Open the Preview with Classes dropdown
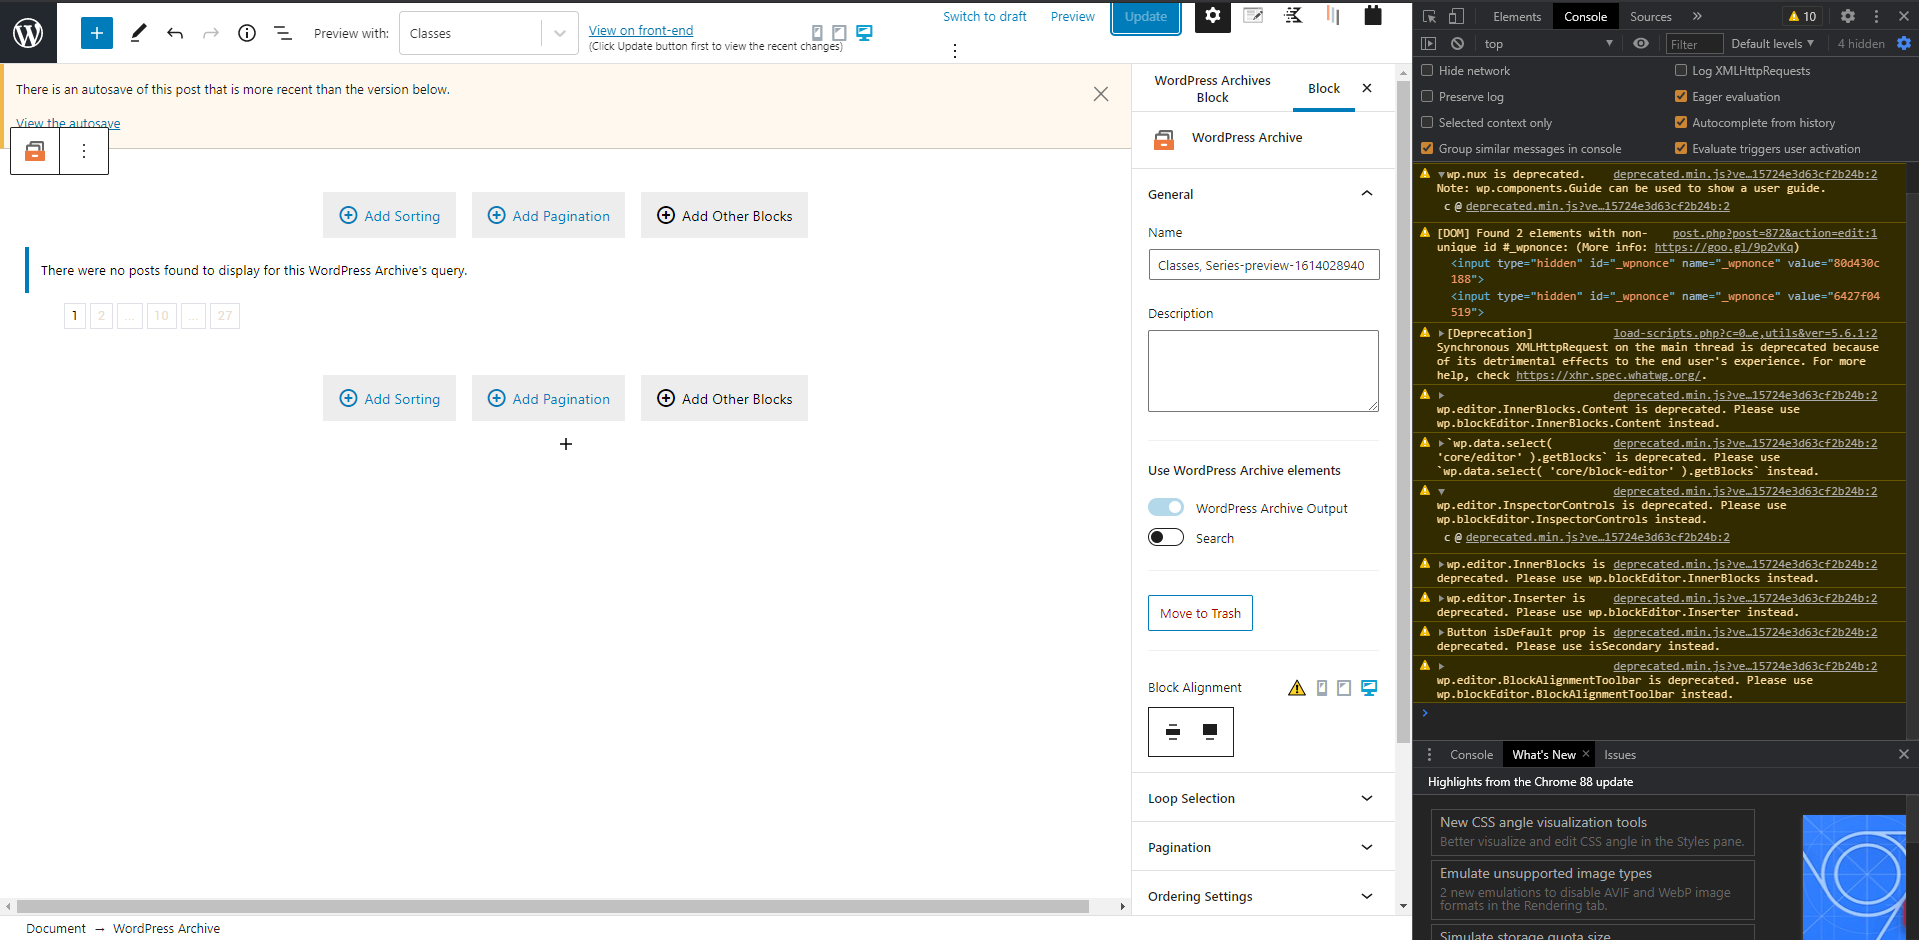Image resolution: width=1919 pixels, height=940 pixels. coord(488,33)
